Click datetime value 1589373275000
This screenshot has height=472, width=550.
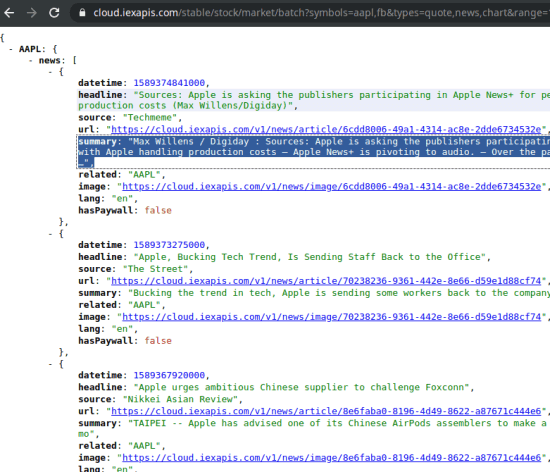[169, 245]
